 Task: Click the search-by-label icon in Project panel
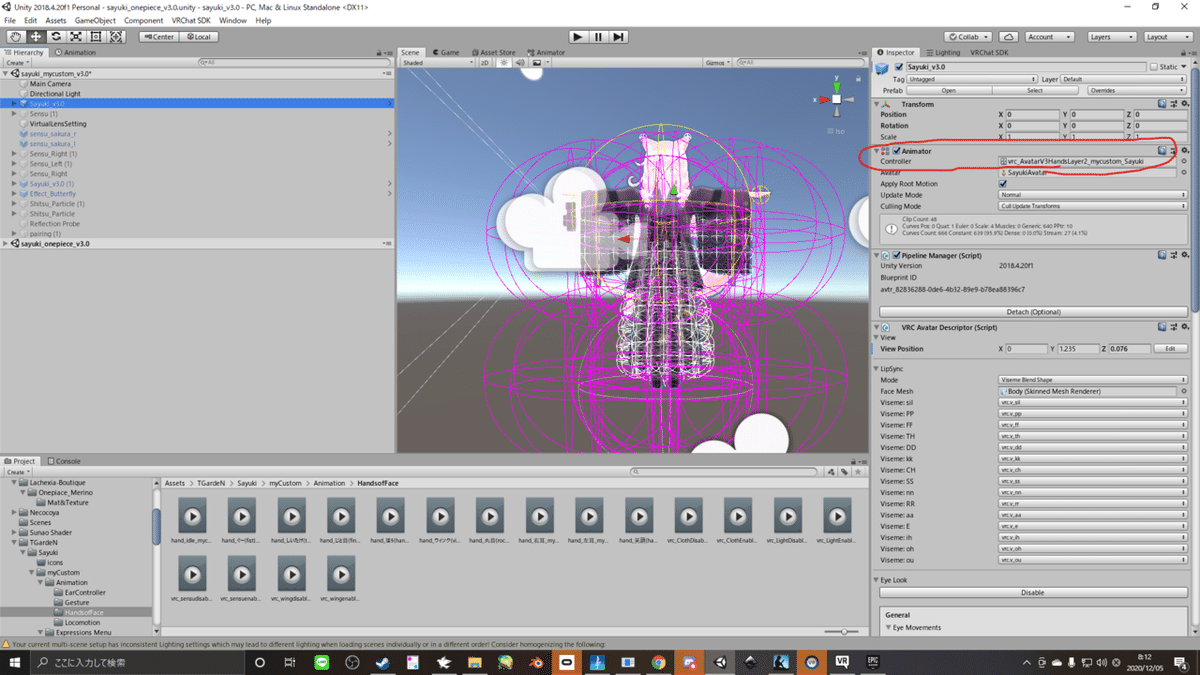[845, 472]
